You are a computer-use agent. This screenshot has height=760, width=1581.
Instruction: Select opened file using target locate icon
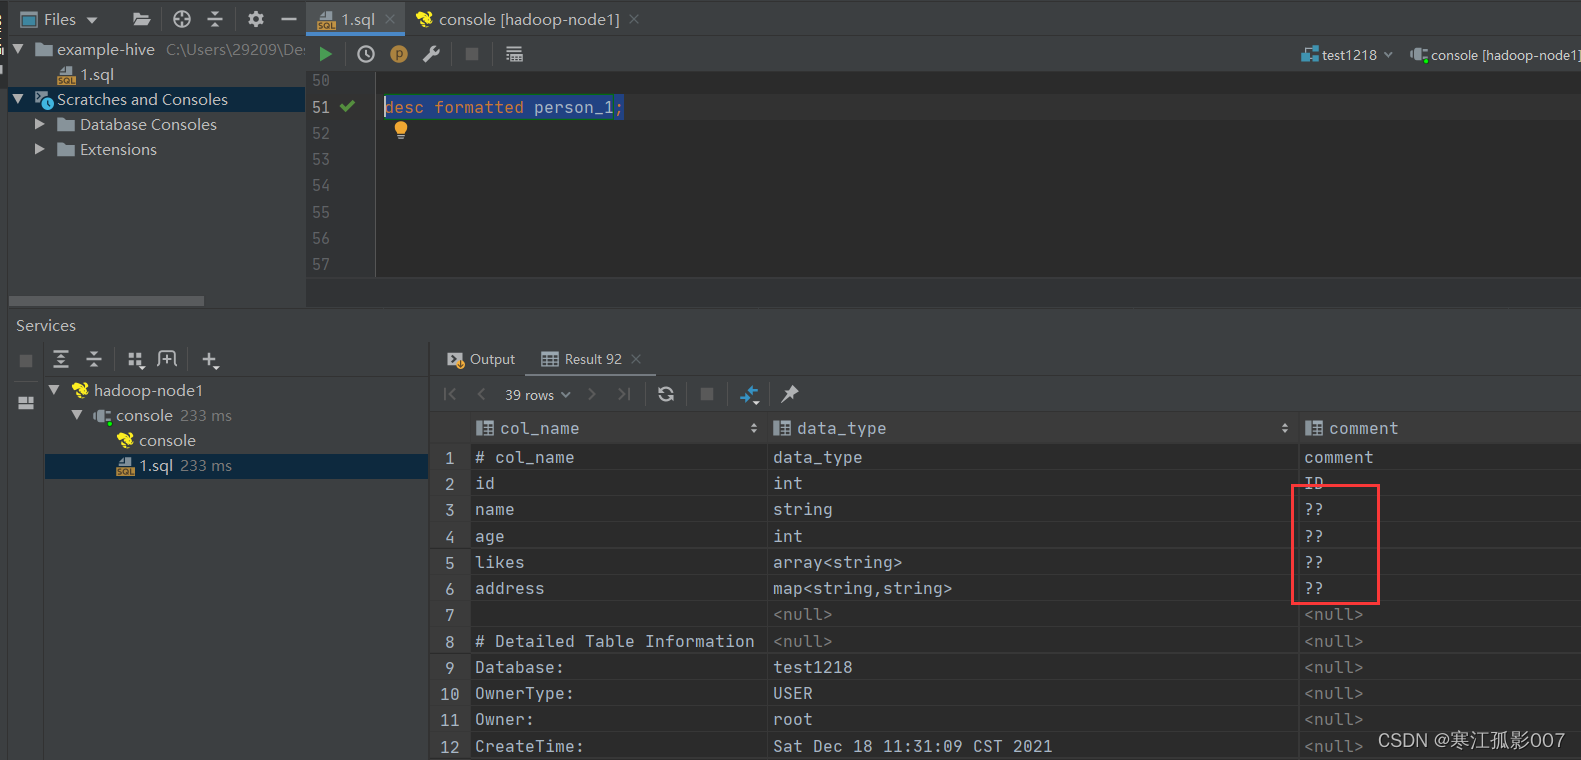[182, 19]
